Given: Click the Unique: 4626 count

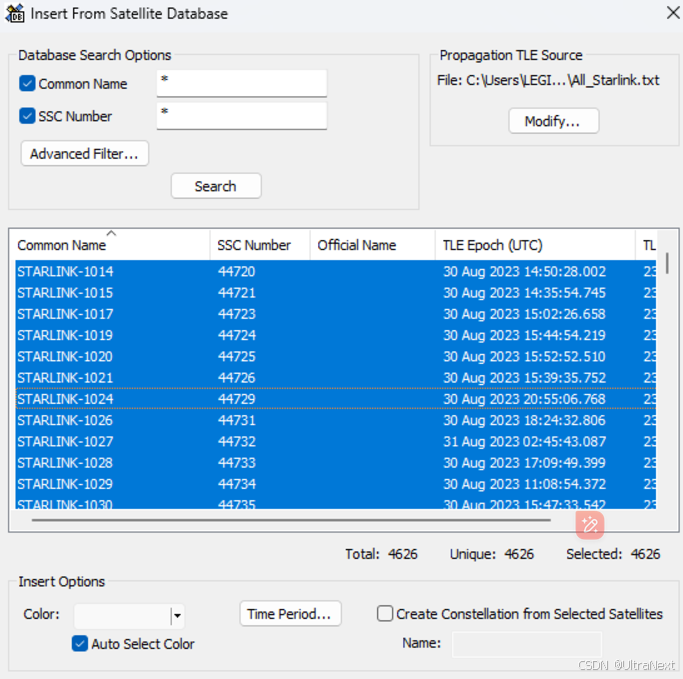Looking at the screenshot, I should pos(492,554).
